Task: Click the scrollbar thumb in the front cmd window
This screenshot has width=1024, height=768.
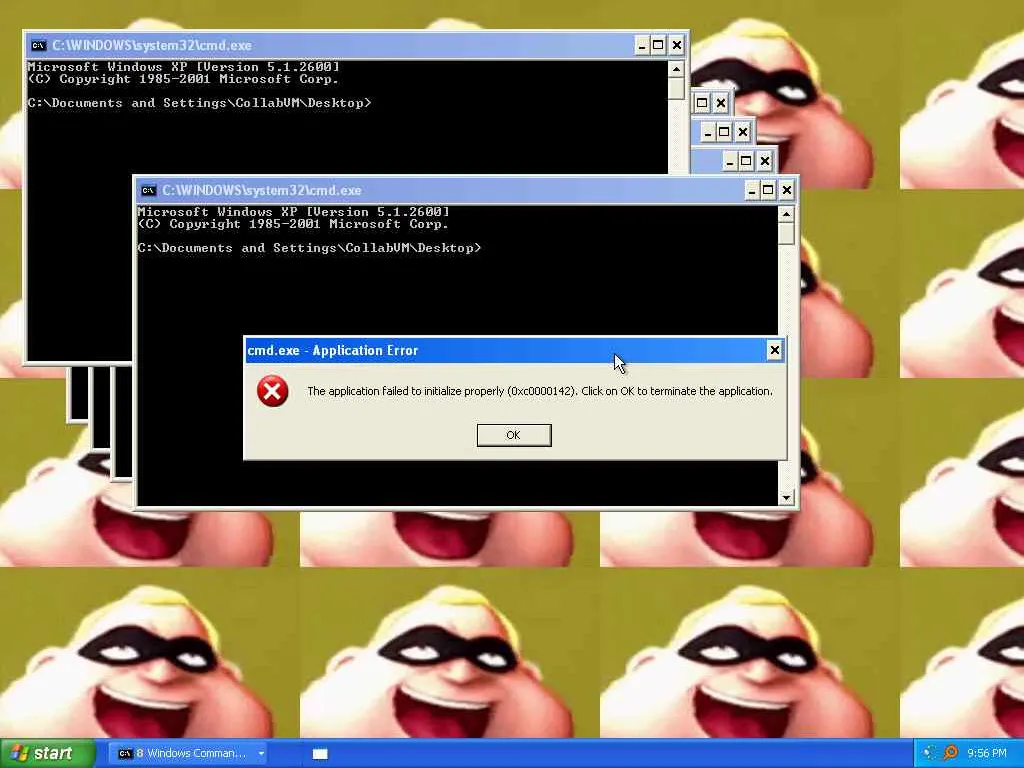Action: (x=786, y=234)
